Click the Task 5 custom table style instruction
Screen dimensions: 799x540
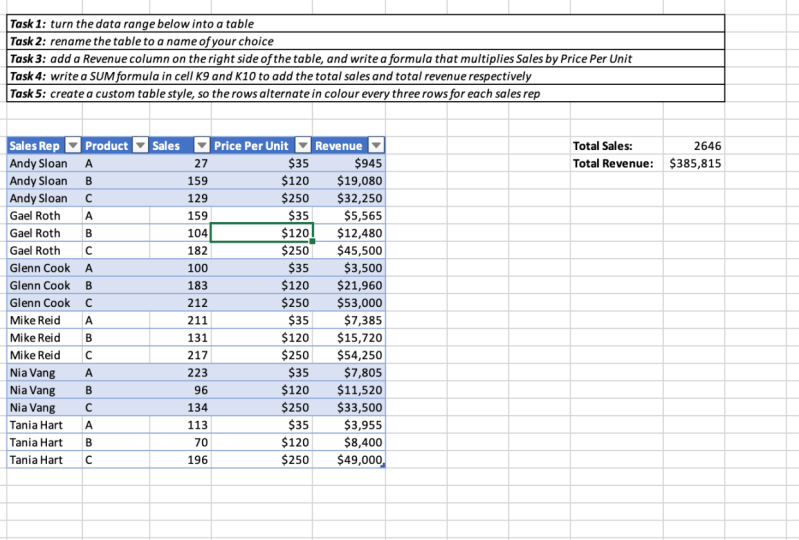[x=365, y=93]
